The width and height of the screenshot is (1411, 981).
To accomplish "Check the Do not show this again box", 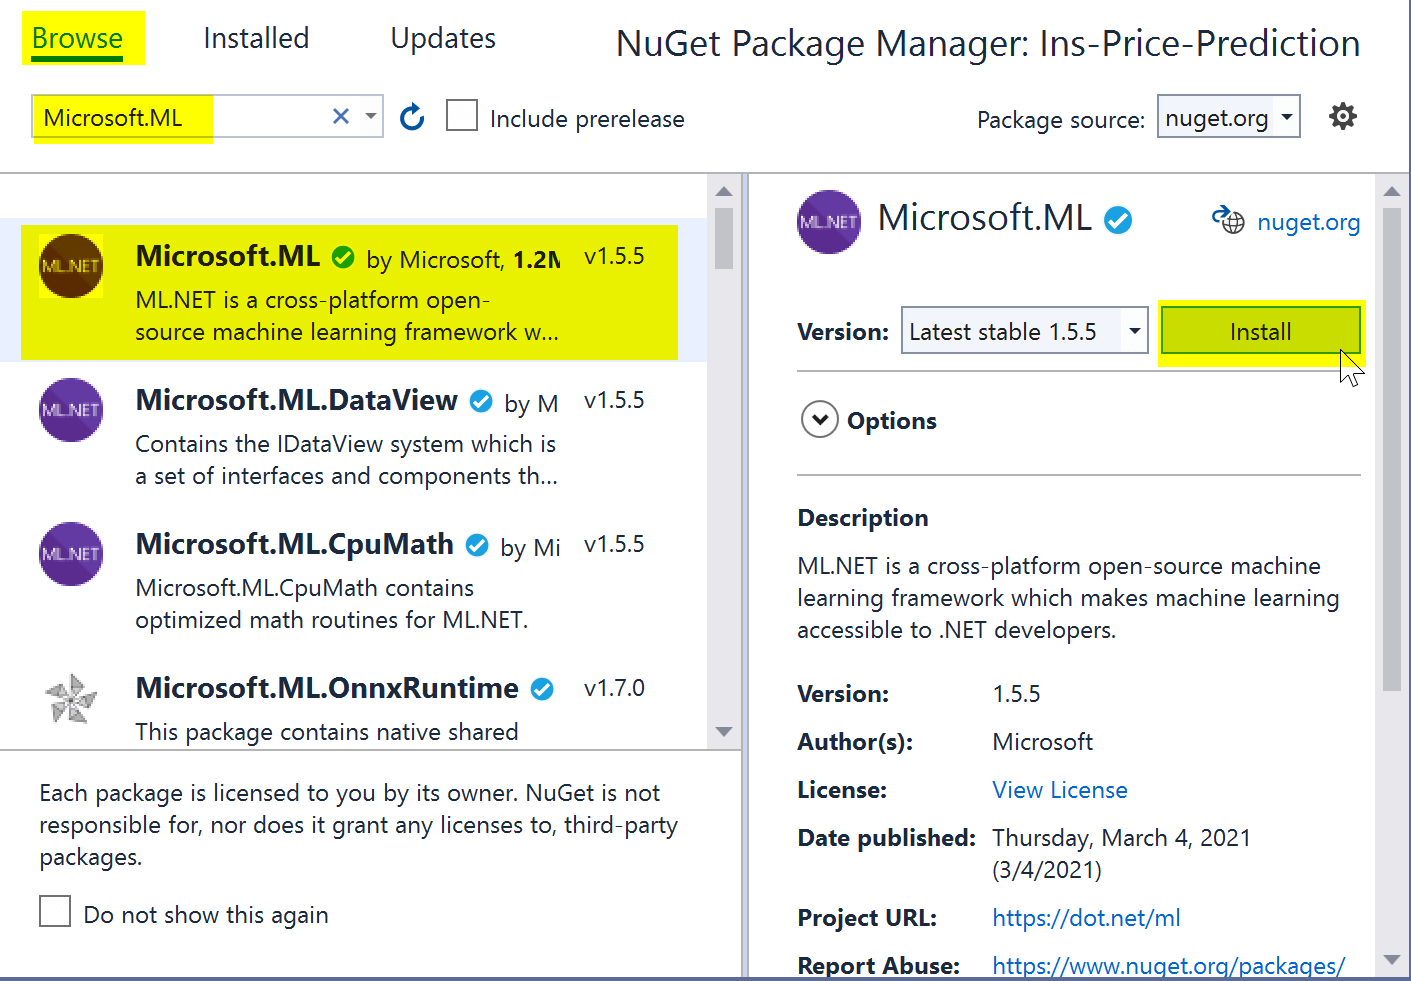I will 55,911.
